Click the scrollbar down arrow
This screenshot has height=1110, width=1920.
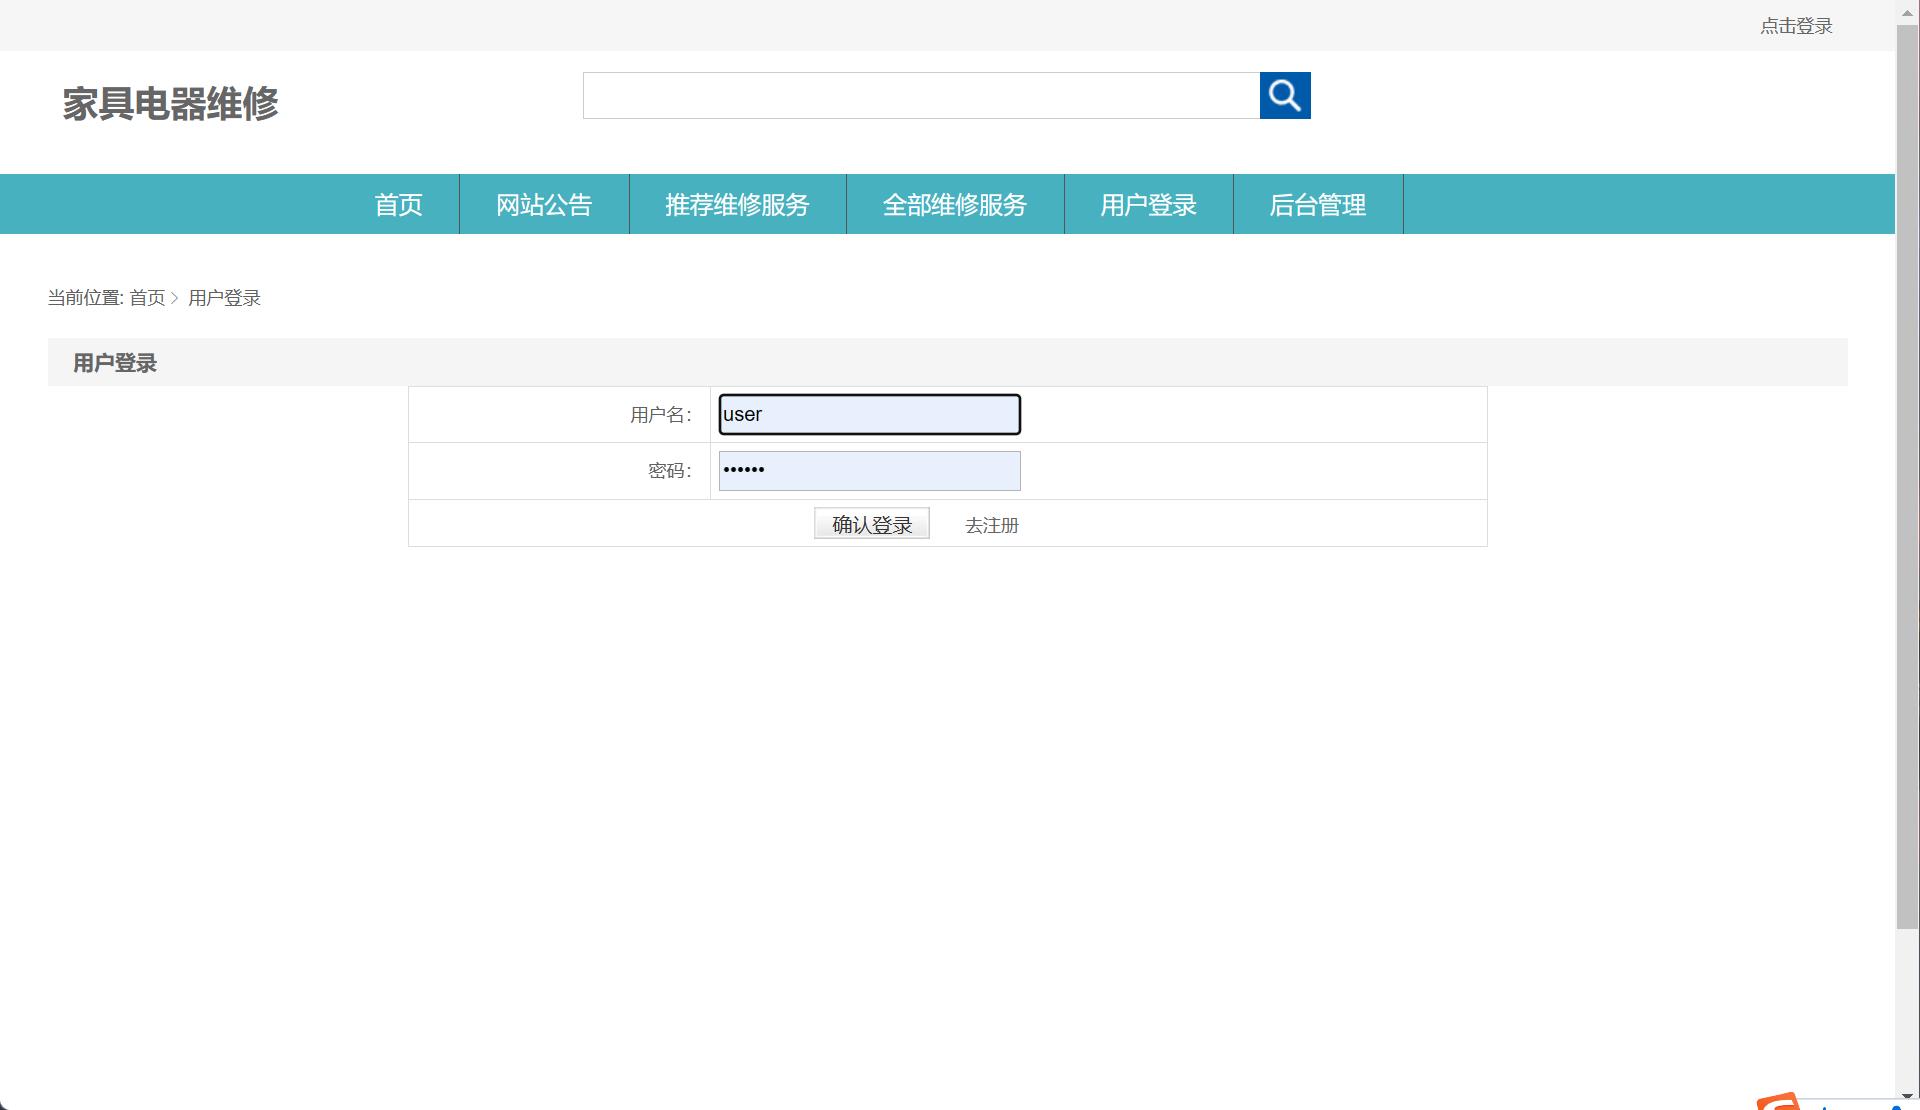(x=1908, y=1097)
